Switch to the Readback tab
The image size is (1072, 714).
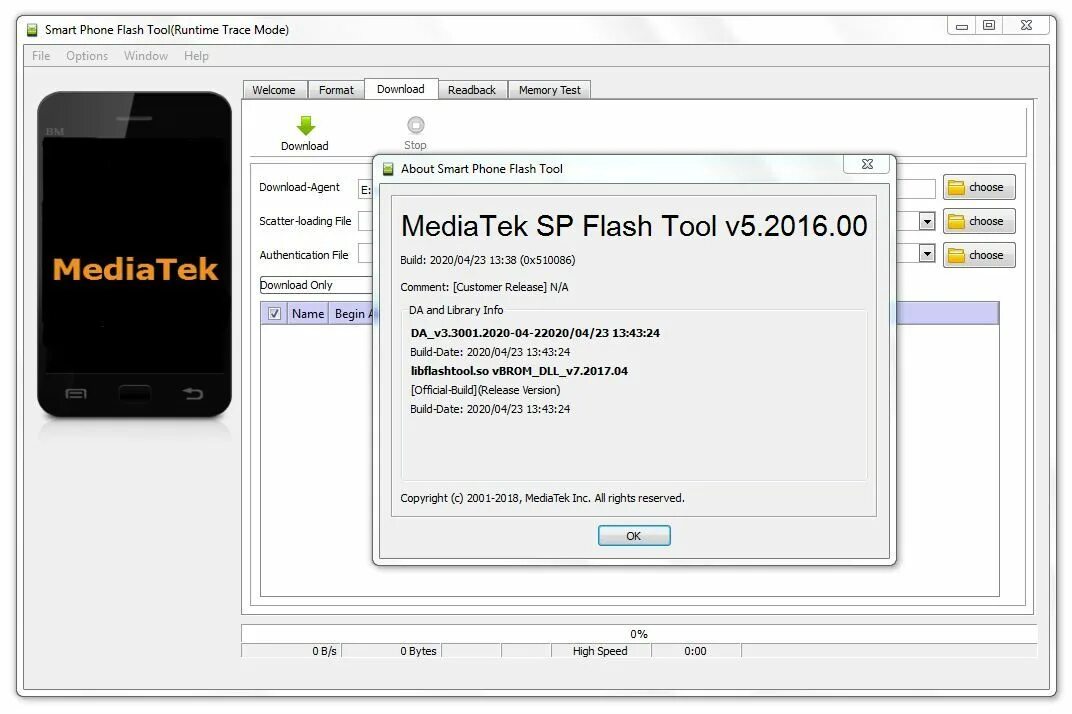click(472, 90)
